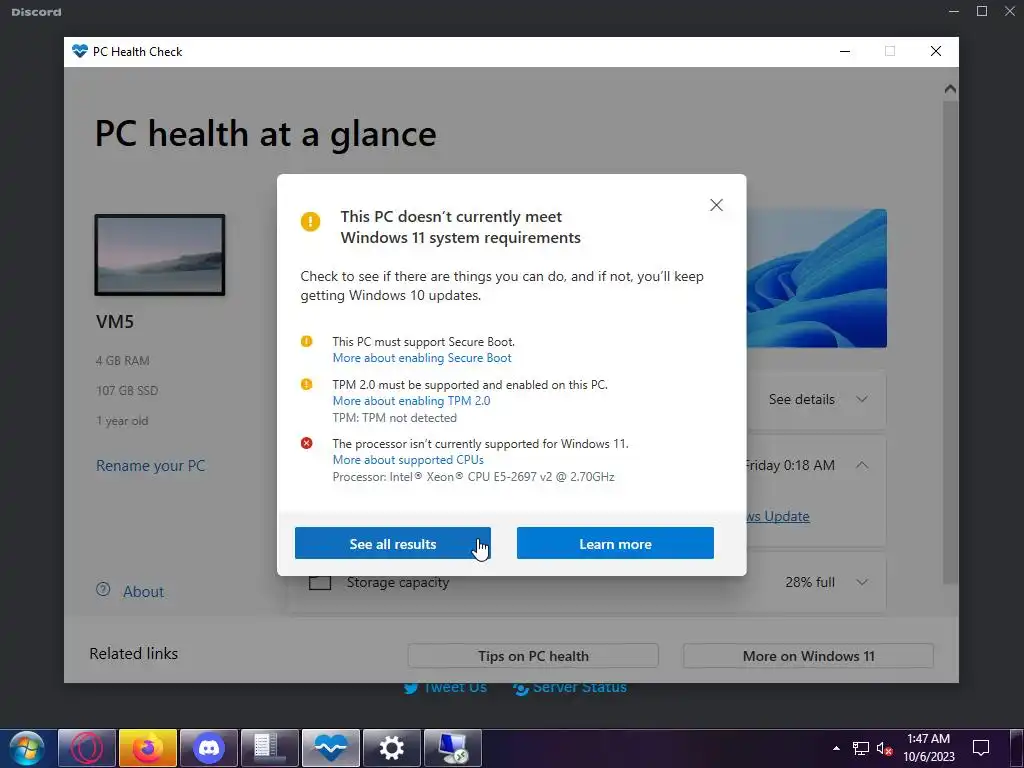Open the remote desktop taskbar icon
This screenshot has height=768, width=1024.
coord(453,748)
